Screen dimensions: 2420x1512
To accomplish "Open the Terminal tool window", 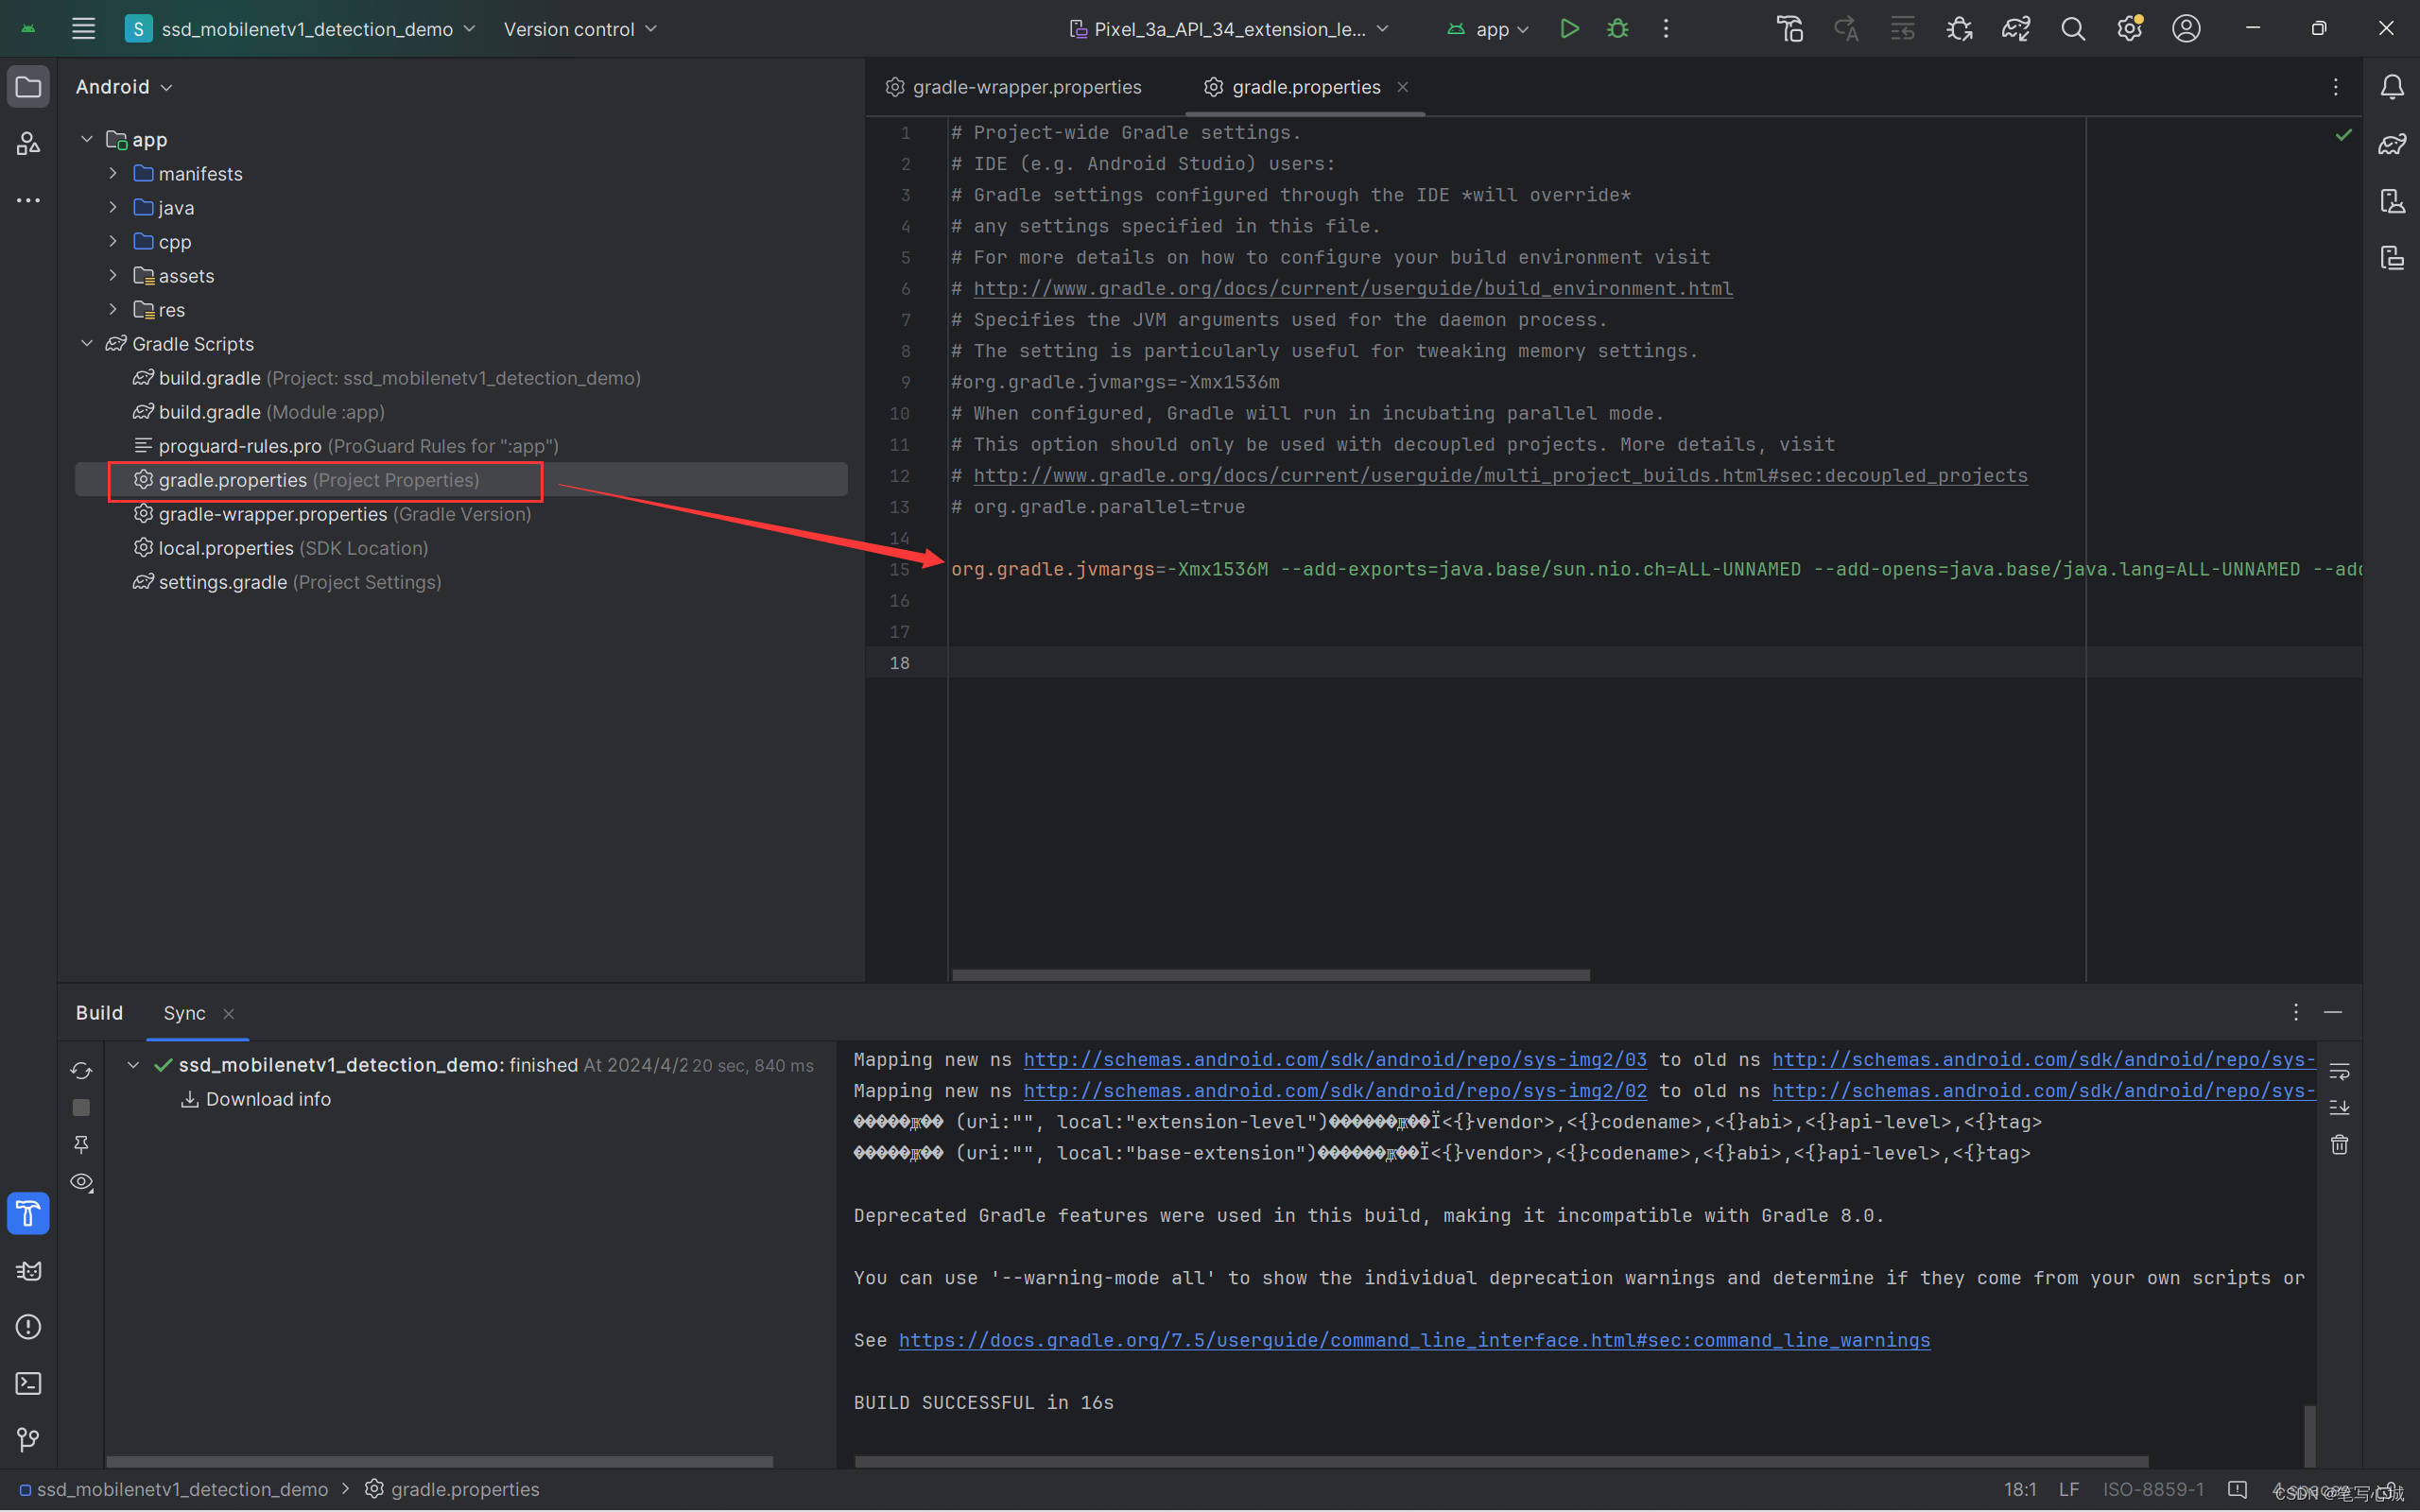I will 28,1383.
